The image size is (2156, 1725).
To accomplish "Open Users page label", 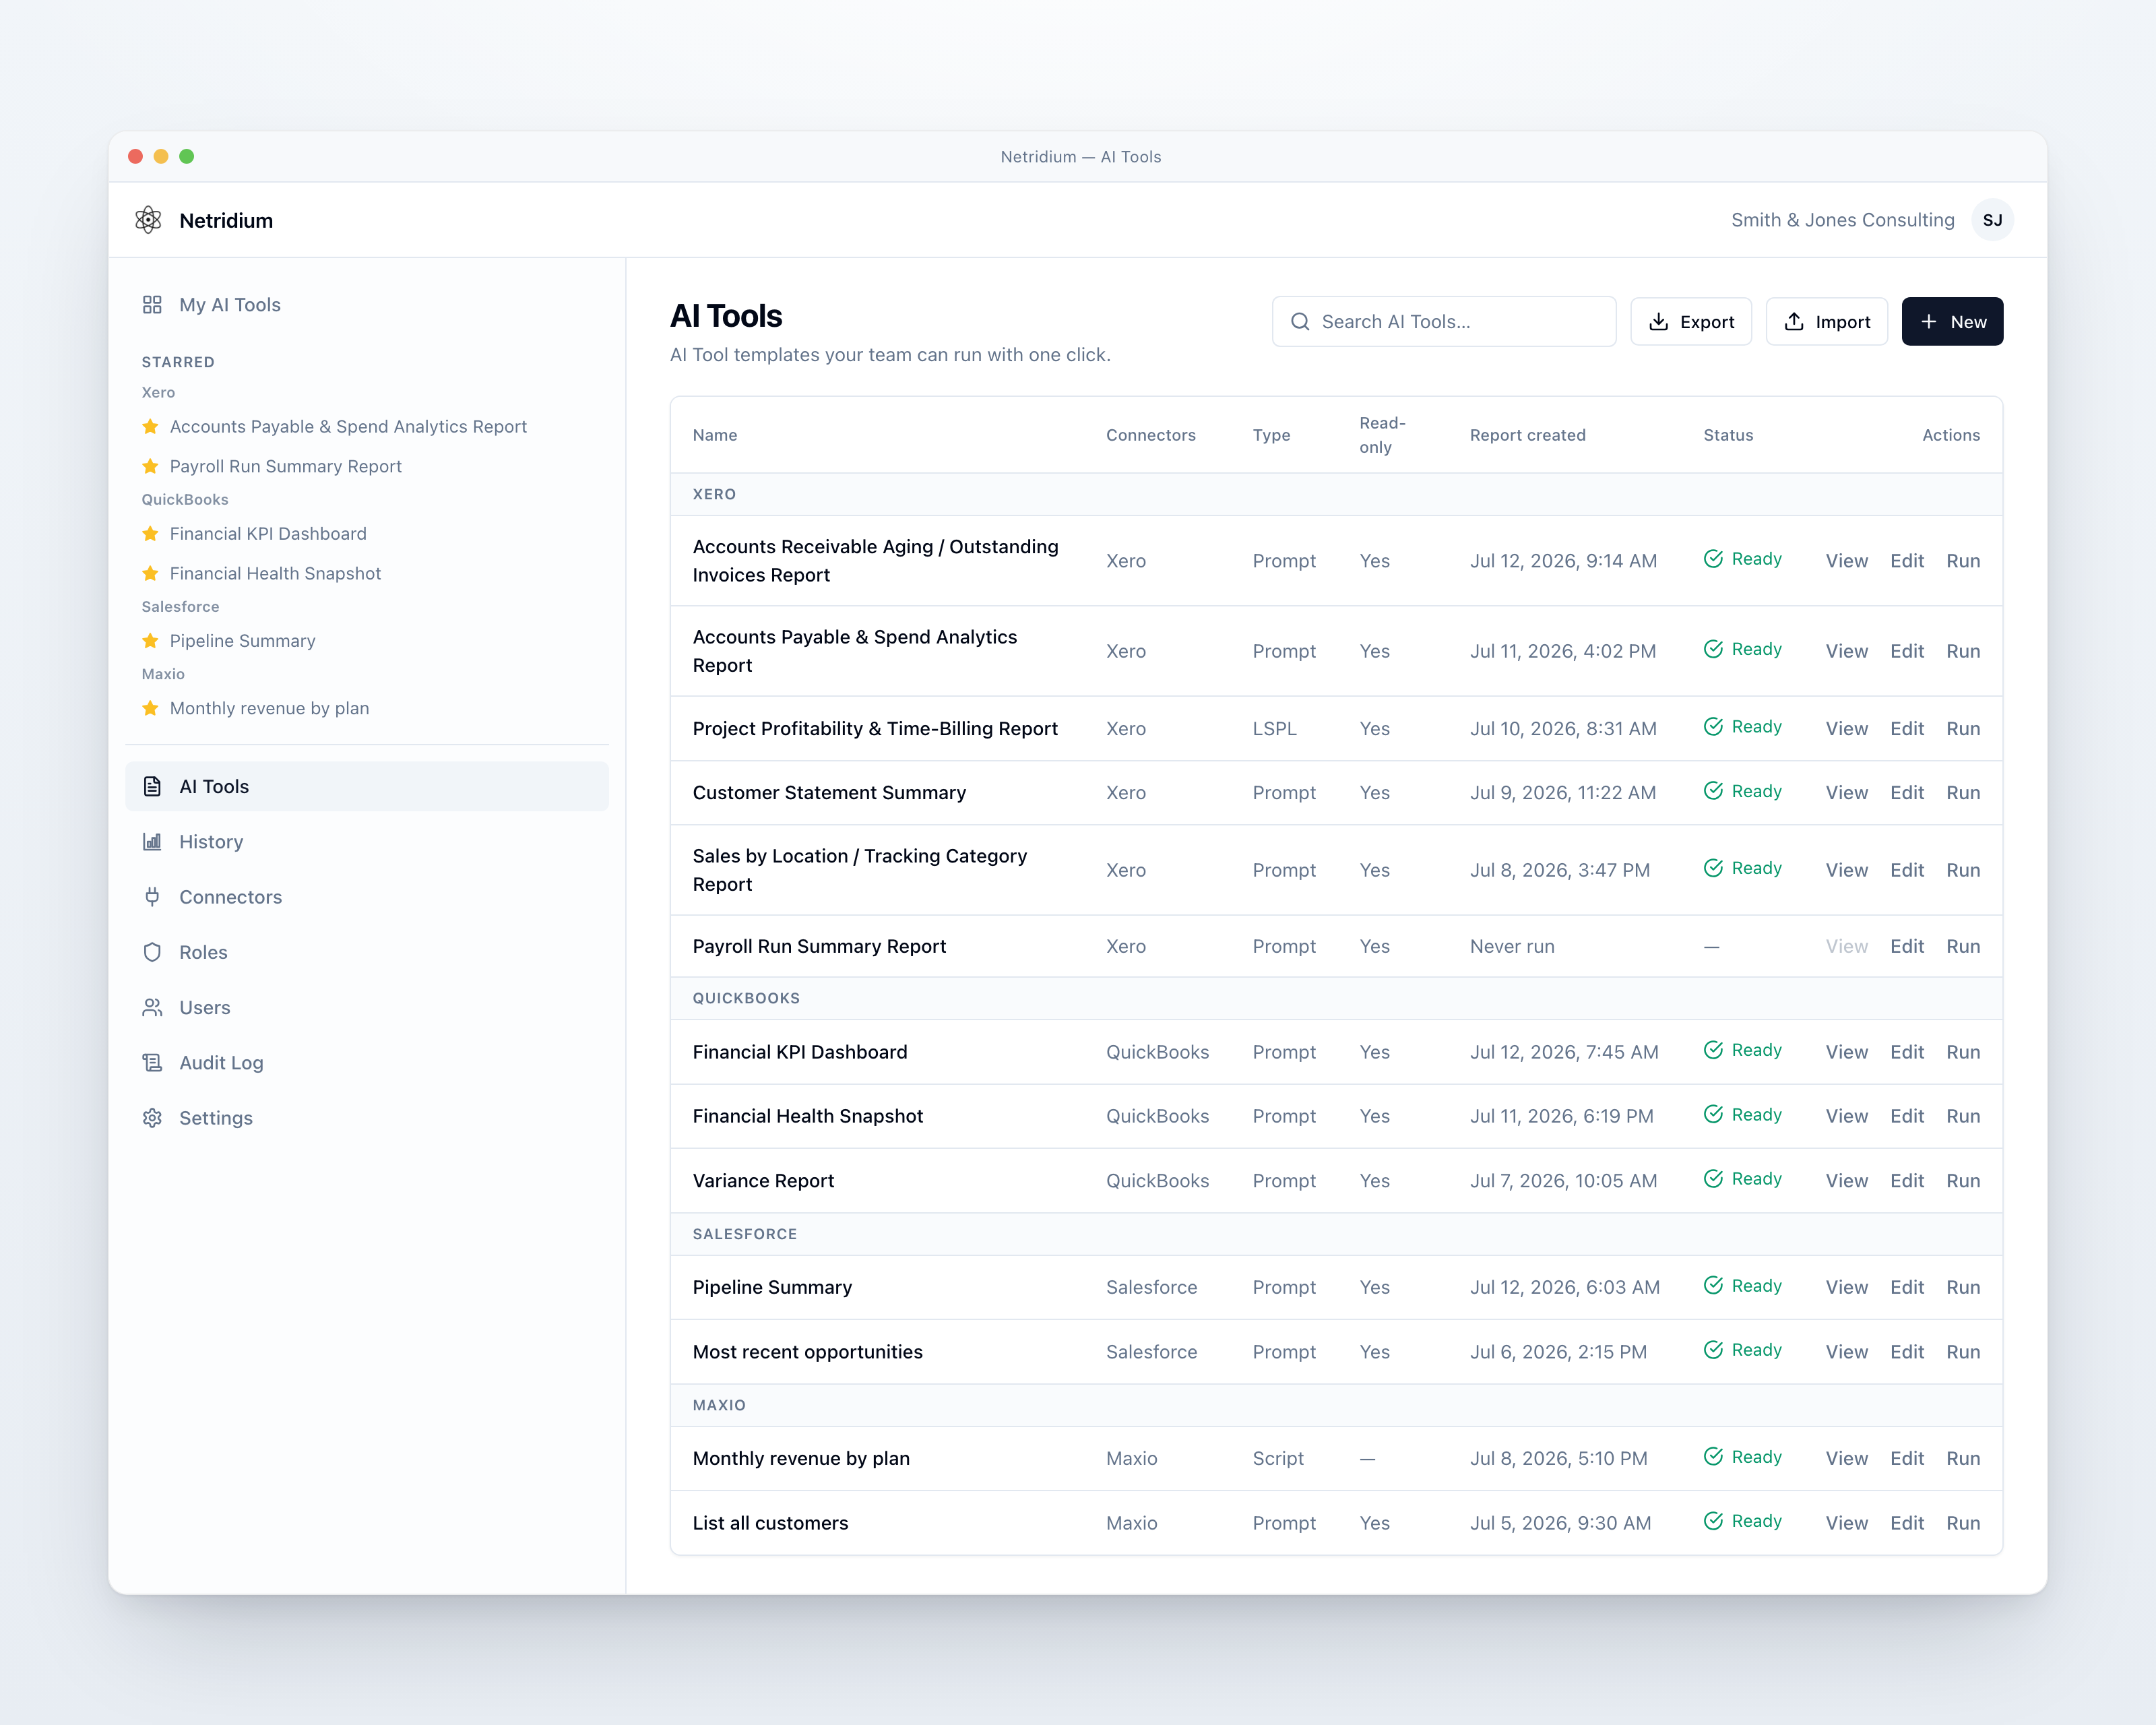I will [205, 1008].
